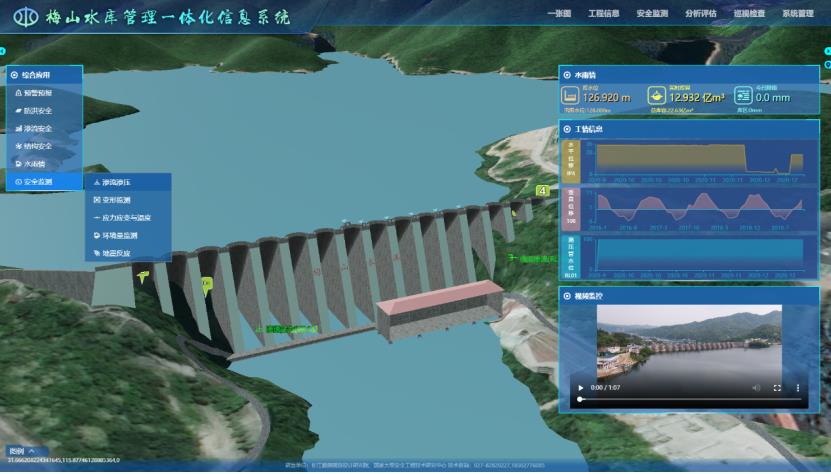Open the video more-options menu
The width and height of the screenshot is (831, 474).
[798, 388]
